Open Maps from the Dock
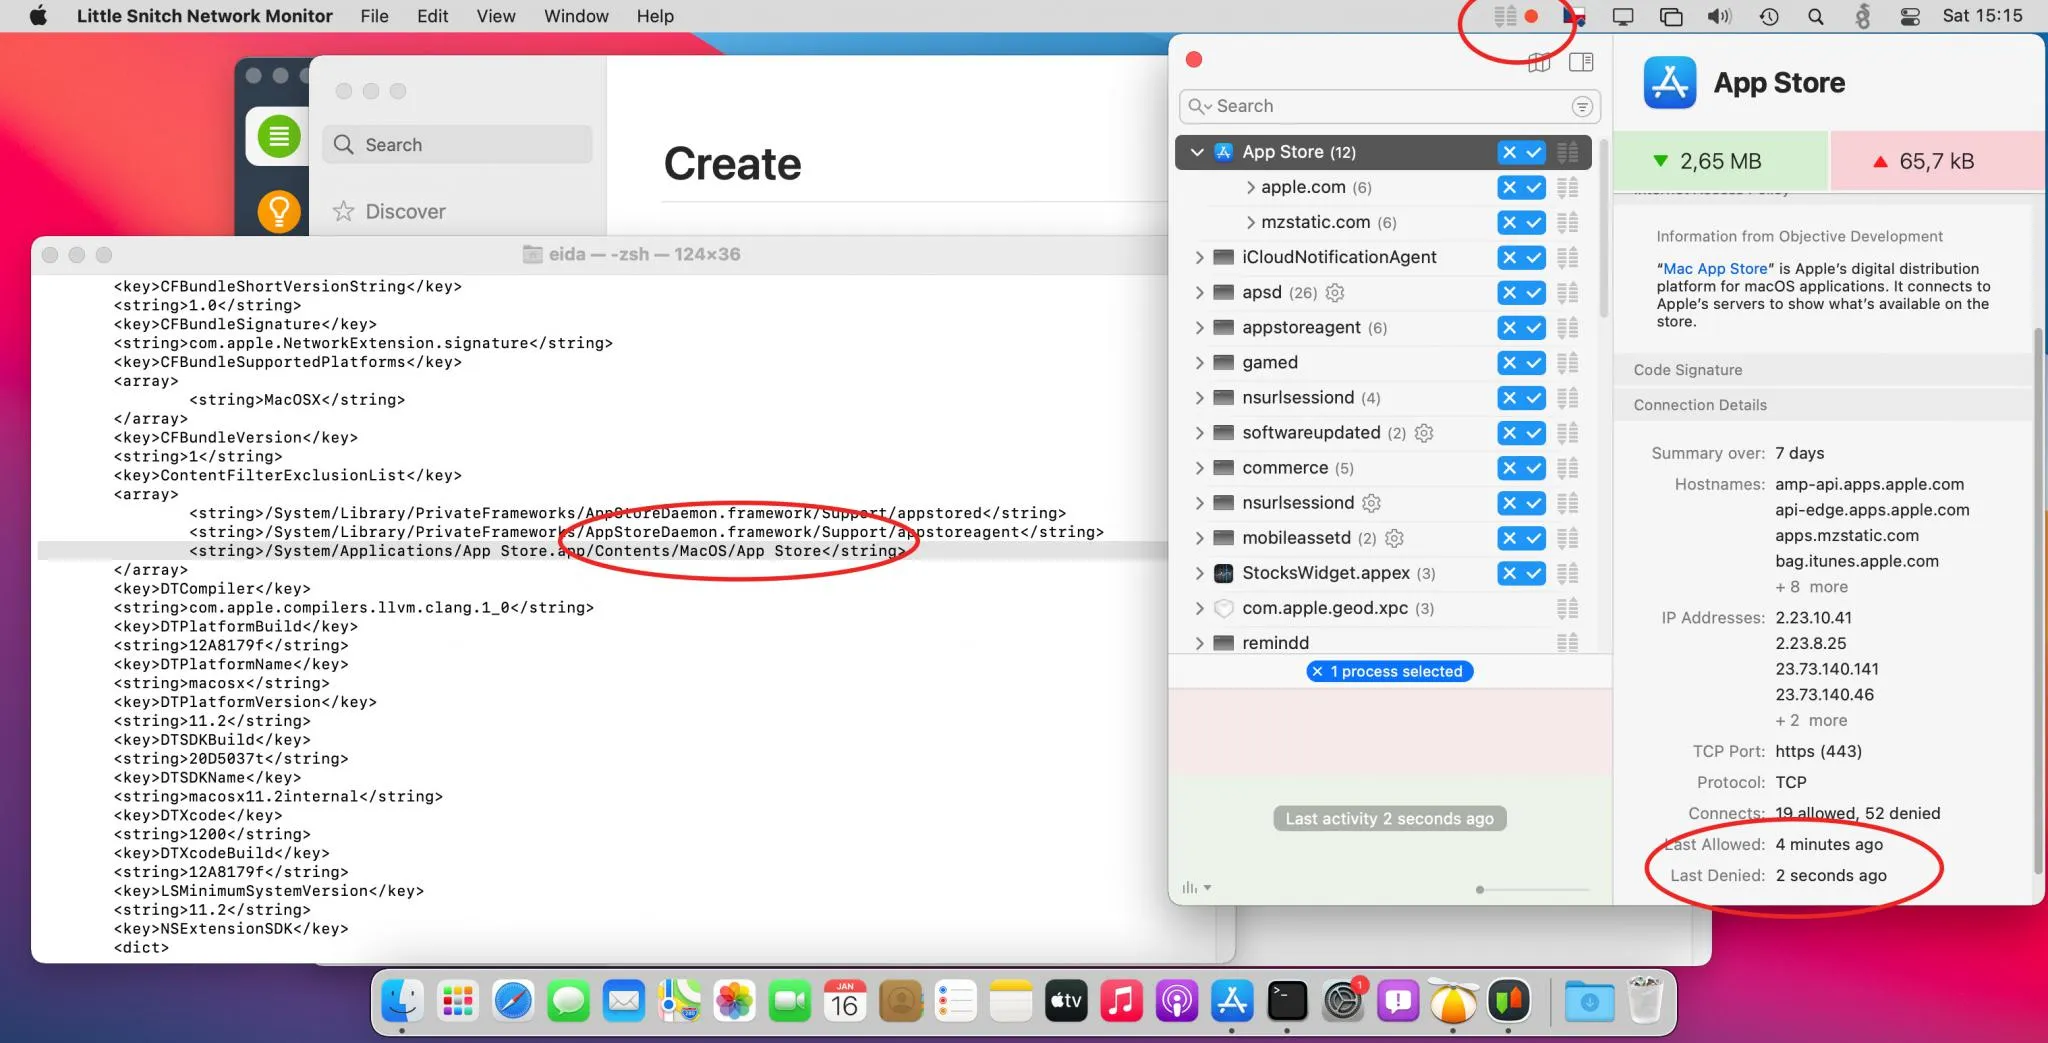The height and width of the screenshot is (1043, 2048). pyautogui.click(x=679, y=1000)
